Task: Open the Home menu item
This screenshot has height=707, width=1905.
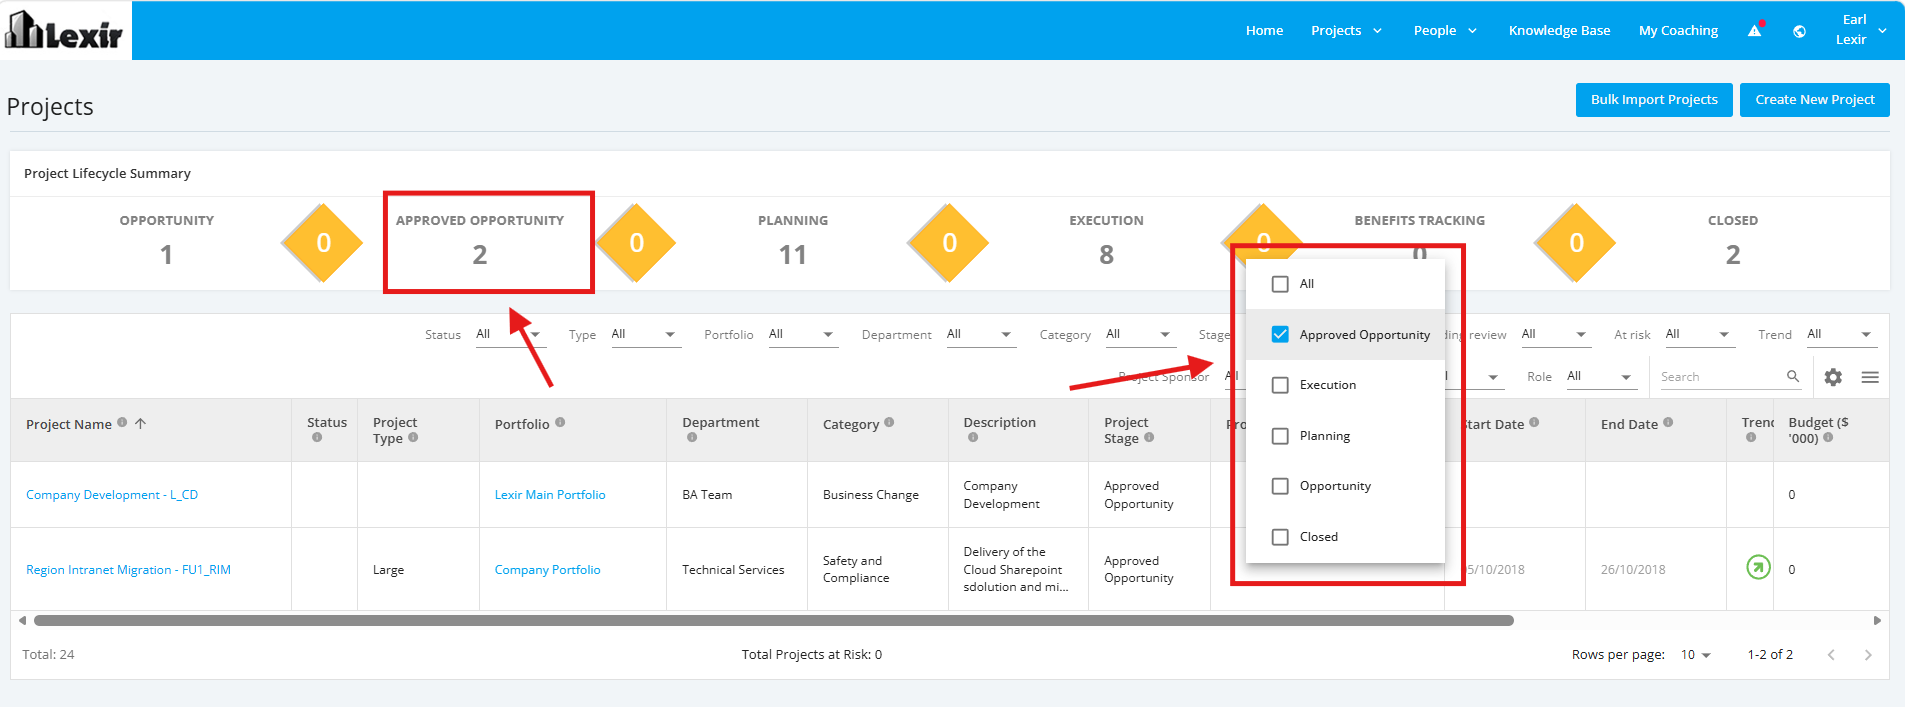Action: coord(1264,31)
